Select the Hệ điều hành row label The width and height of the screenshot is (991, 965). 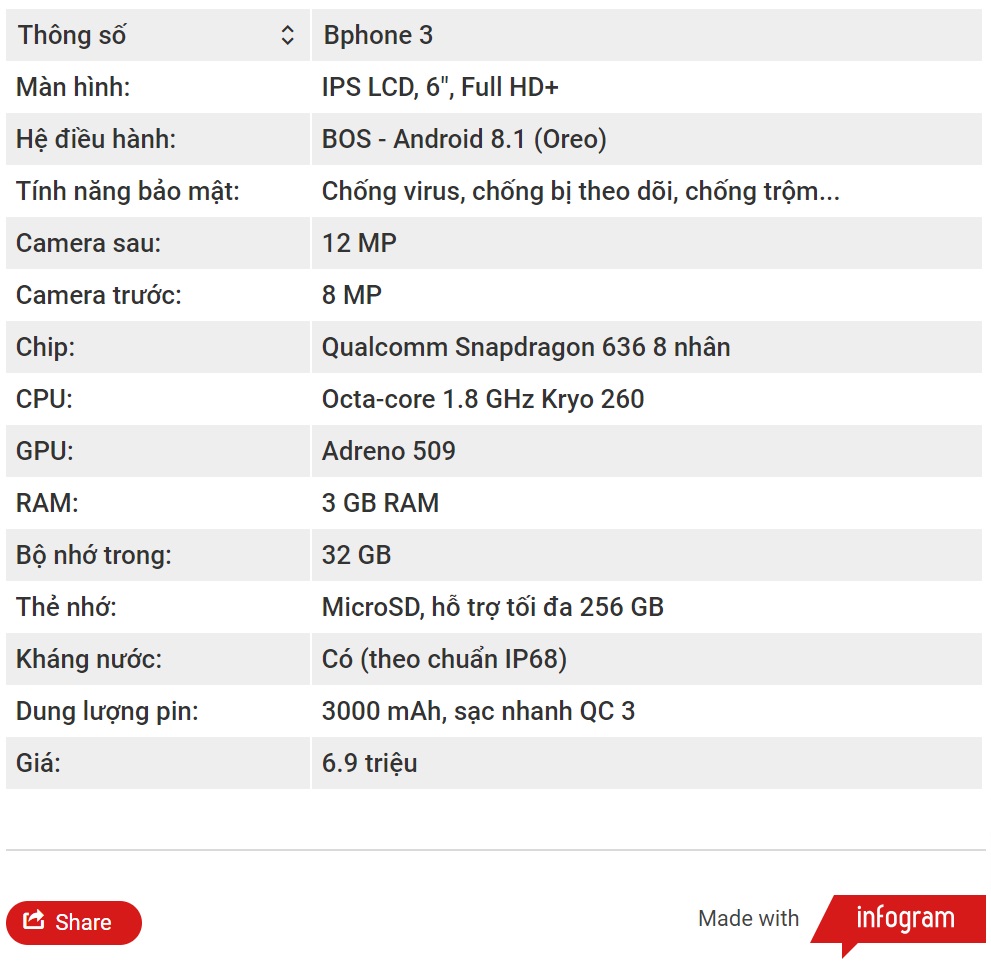point(158,139)
